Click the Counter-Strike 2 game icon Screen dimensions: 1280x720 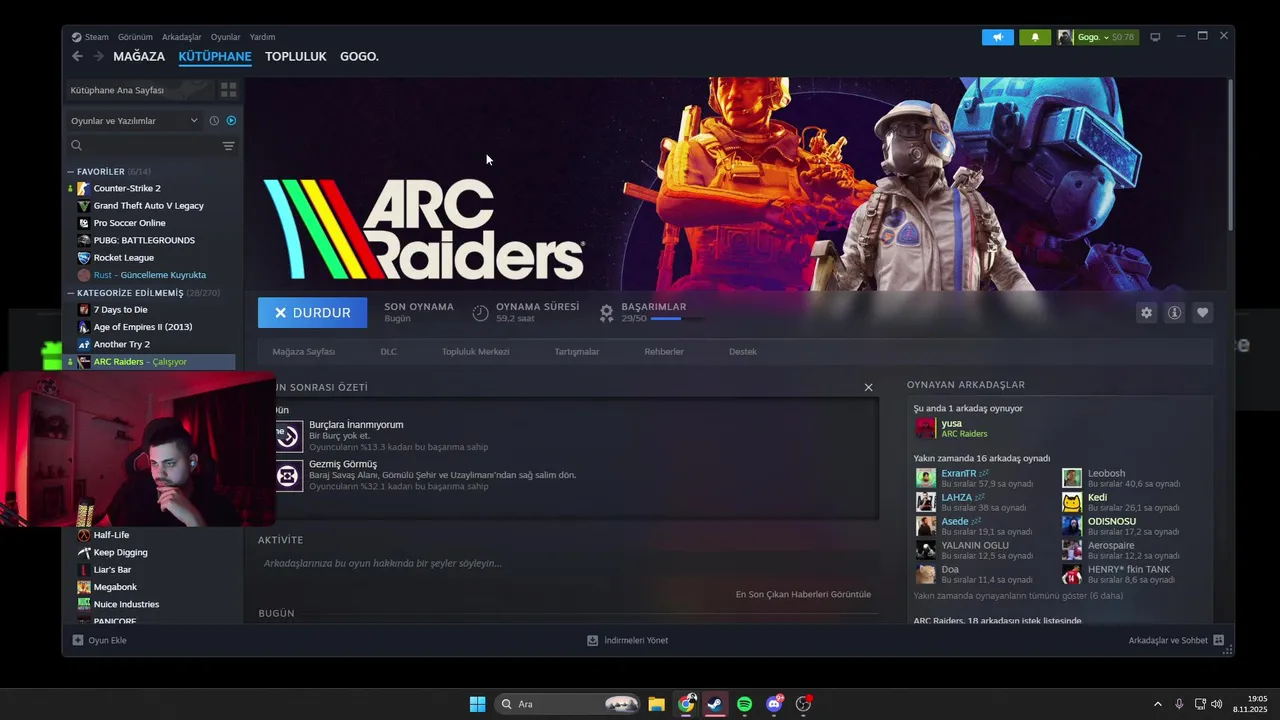pos(84,188)
